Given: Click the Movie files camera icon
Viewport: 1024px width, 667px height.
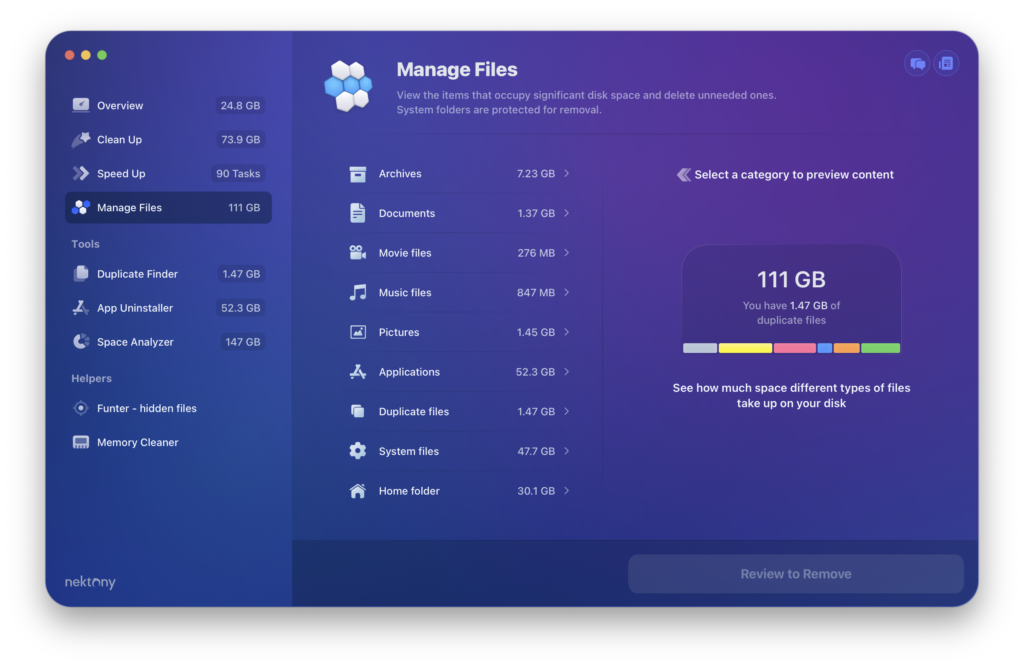Looking at the screenshot, I should point(357,253).
